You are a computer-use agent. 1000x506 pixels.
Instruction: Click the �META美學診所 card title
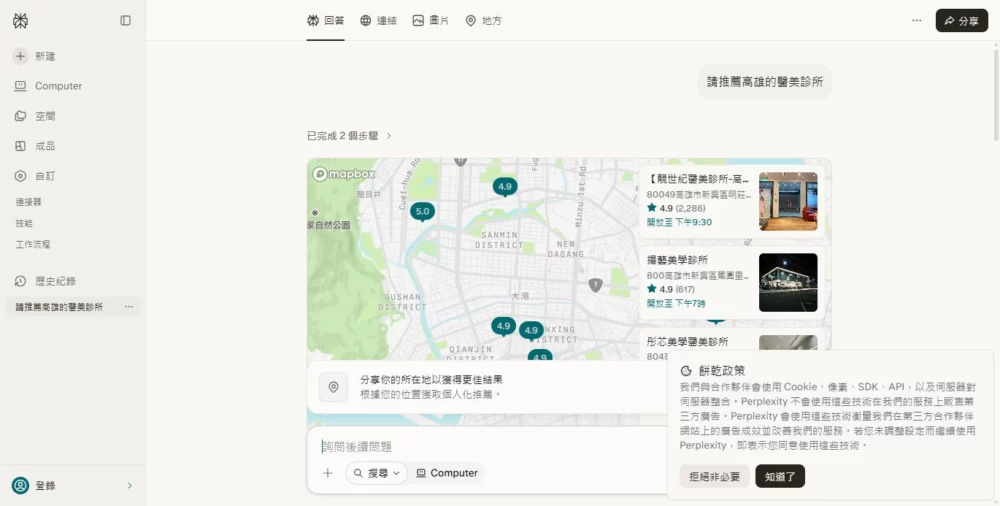pos(677,260)
